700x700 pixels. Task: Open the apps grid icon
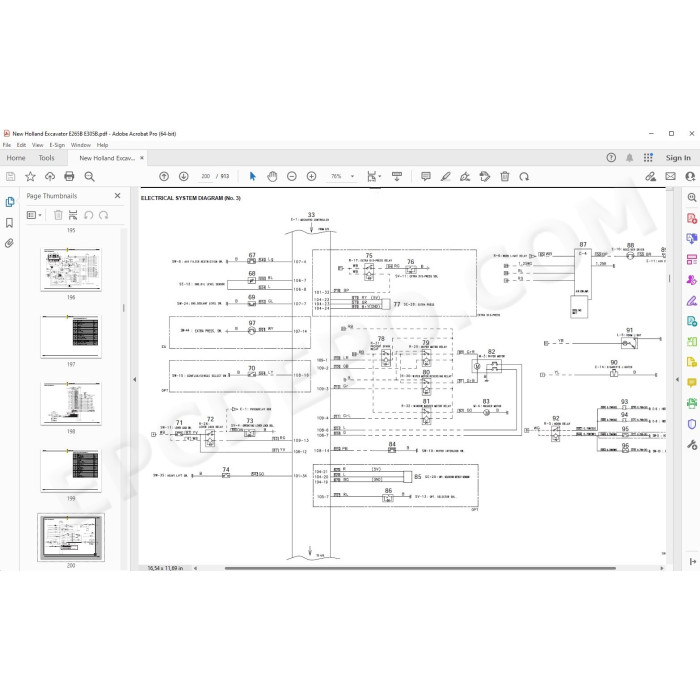tap(648, 158)
